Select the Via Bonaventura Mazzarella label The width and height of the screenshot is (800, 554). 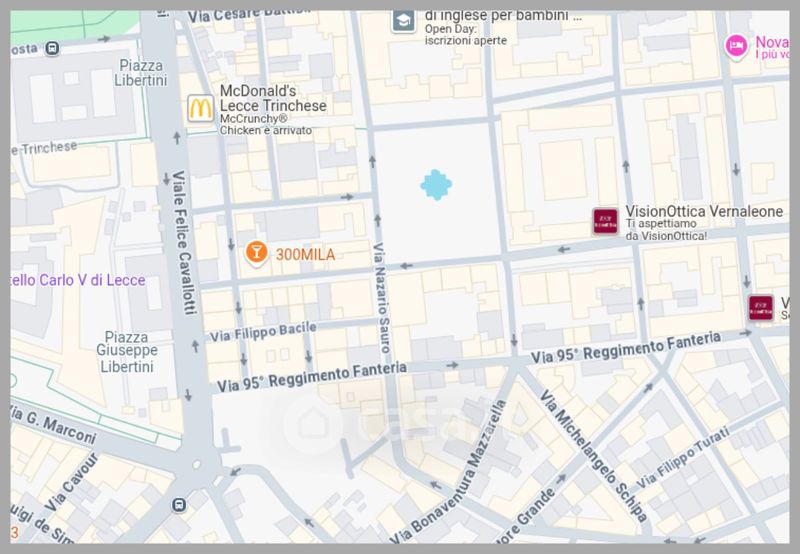449,470
